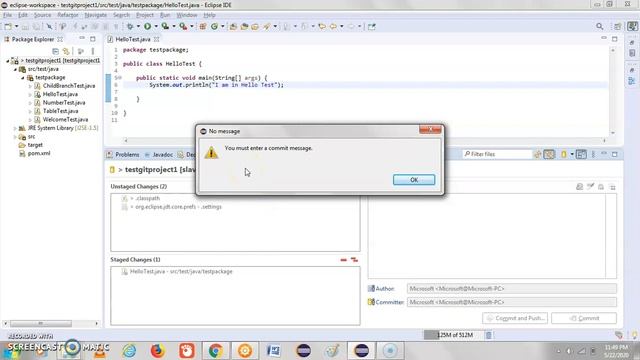The image size is (640, 360).
Task: Click the New Java Package icon
Action: [x=203, y=27]
